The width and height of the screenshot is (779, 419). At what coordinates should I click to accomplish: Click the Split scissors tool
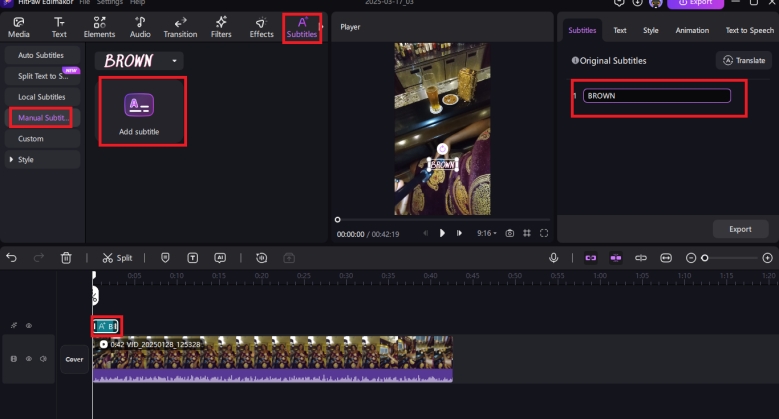click(x=117, y=257)
